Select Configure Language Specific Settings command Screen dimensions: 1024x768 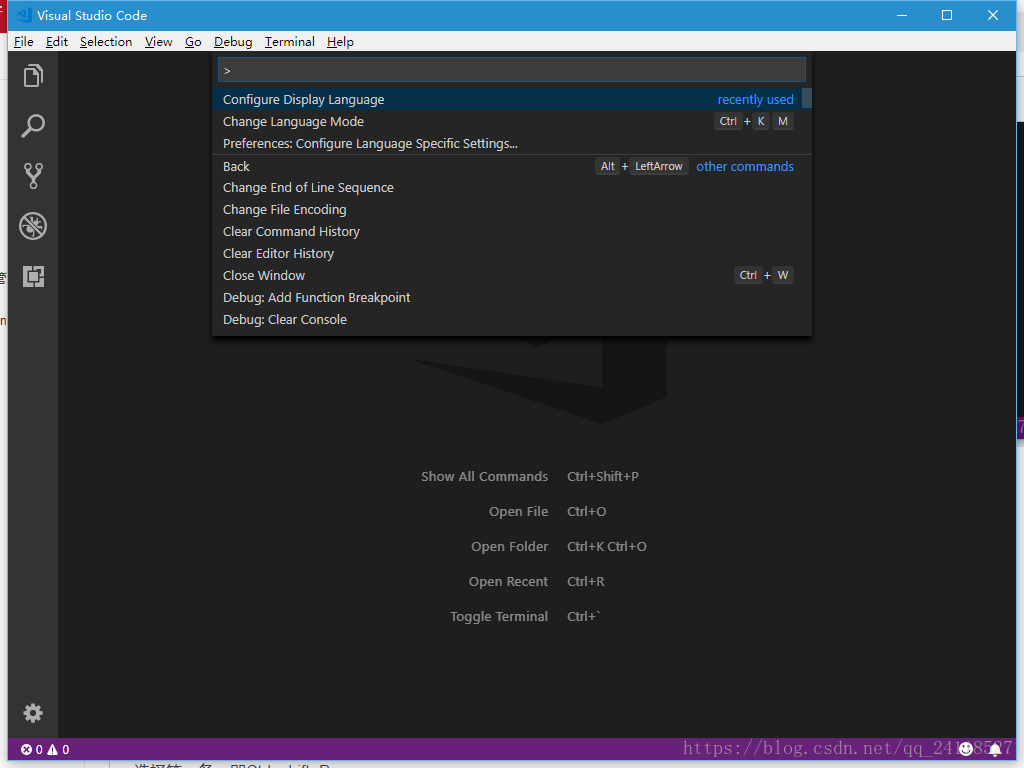507,144
